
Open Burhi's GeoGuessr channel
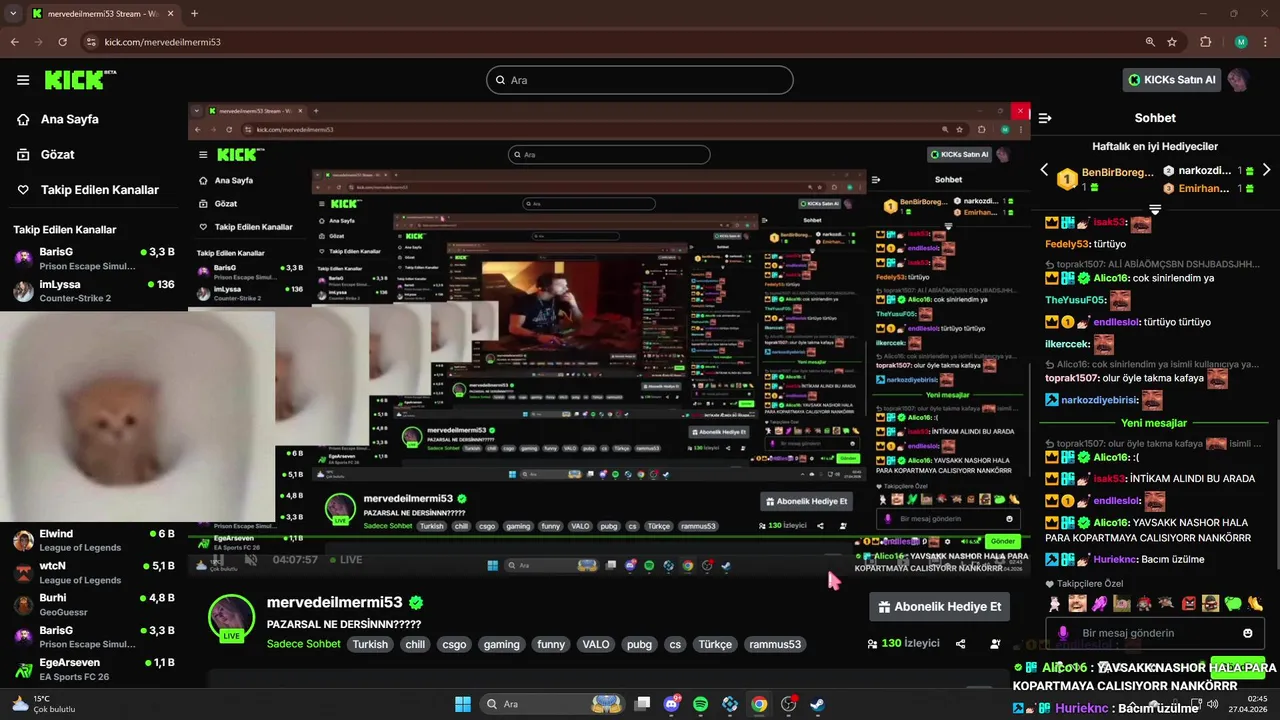point(94,605)
